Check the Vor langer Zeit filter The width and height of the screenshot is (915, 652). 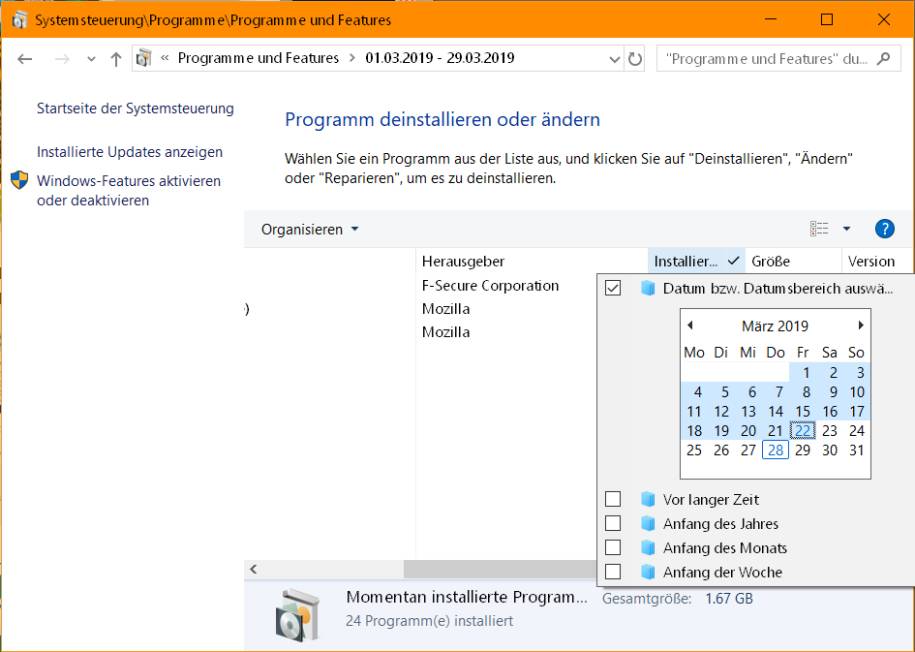pyautogui.click(x=613, y=499)
